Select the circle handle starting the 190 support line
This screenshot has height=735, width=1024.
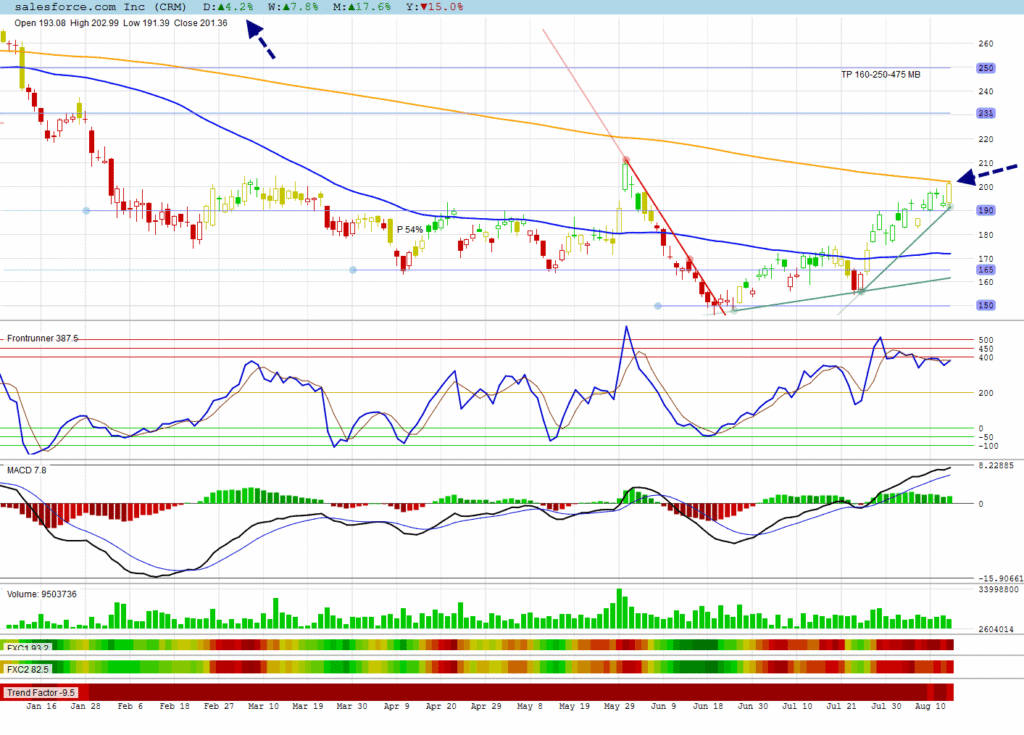click(x=86, y=210)
